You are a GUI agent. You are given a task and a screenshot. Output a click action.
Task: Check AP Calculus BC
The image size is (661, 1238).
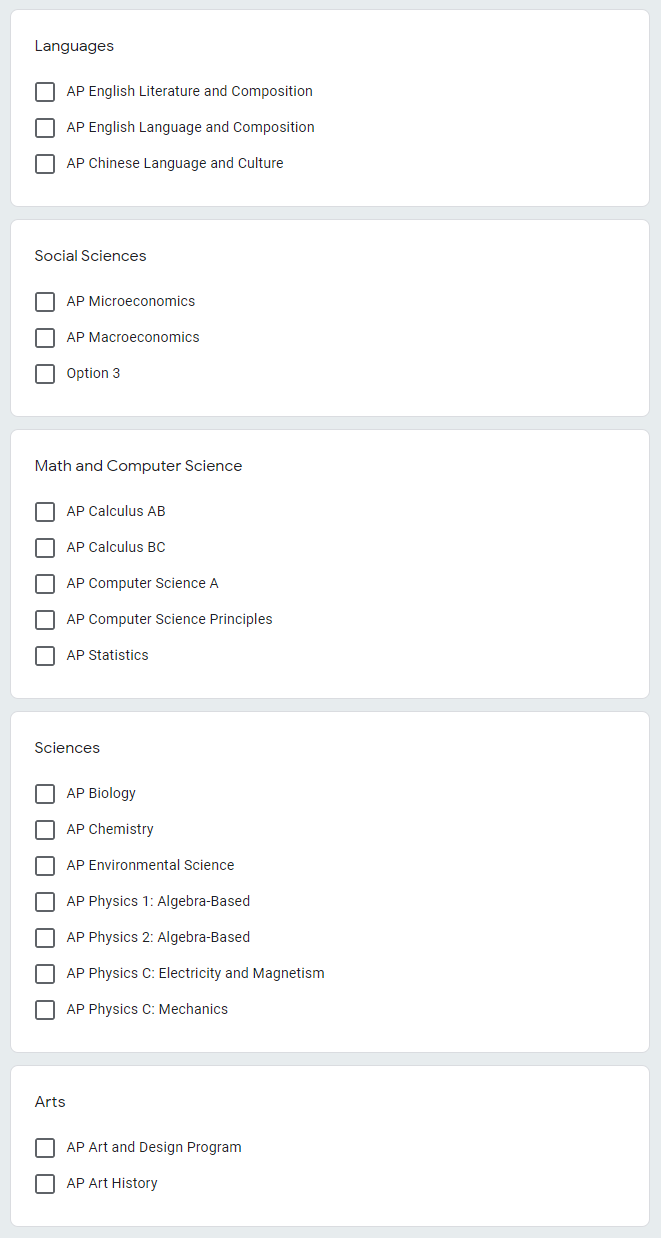tap(45, 548)
